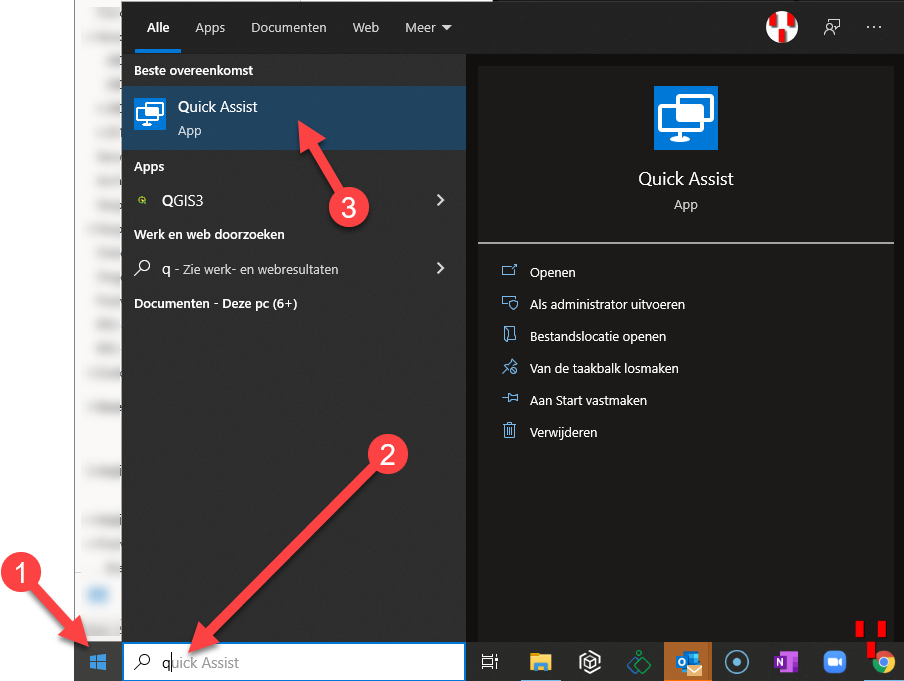
Task: Open the Meer dropdown filter
Action: (x=428, y=27)
